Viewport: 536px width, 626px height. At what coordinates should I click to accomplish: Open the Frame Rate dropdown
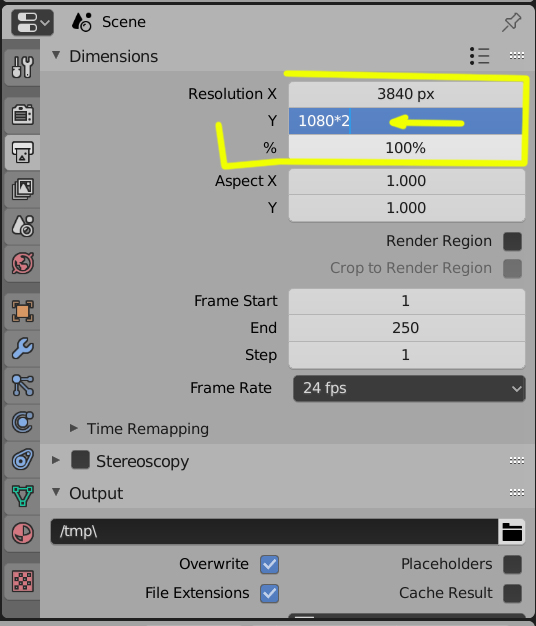pyautogui.click(x=409, y=388)
